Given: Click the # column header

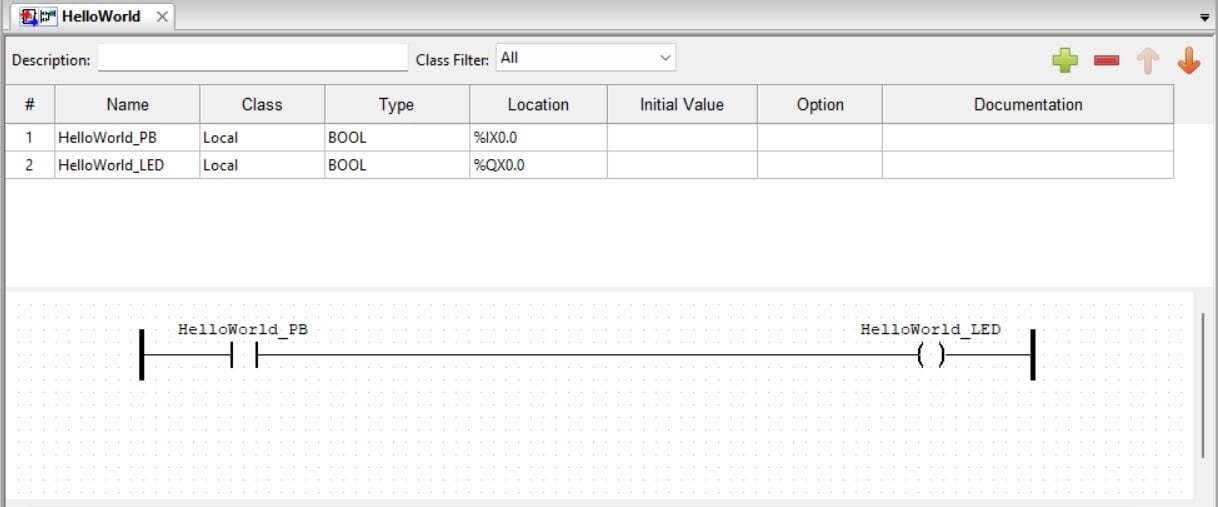Looking at the screenshot, I should point(30,104).
